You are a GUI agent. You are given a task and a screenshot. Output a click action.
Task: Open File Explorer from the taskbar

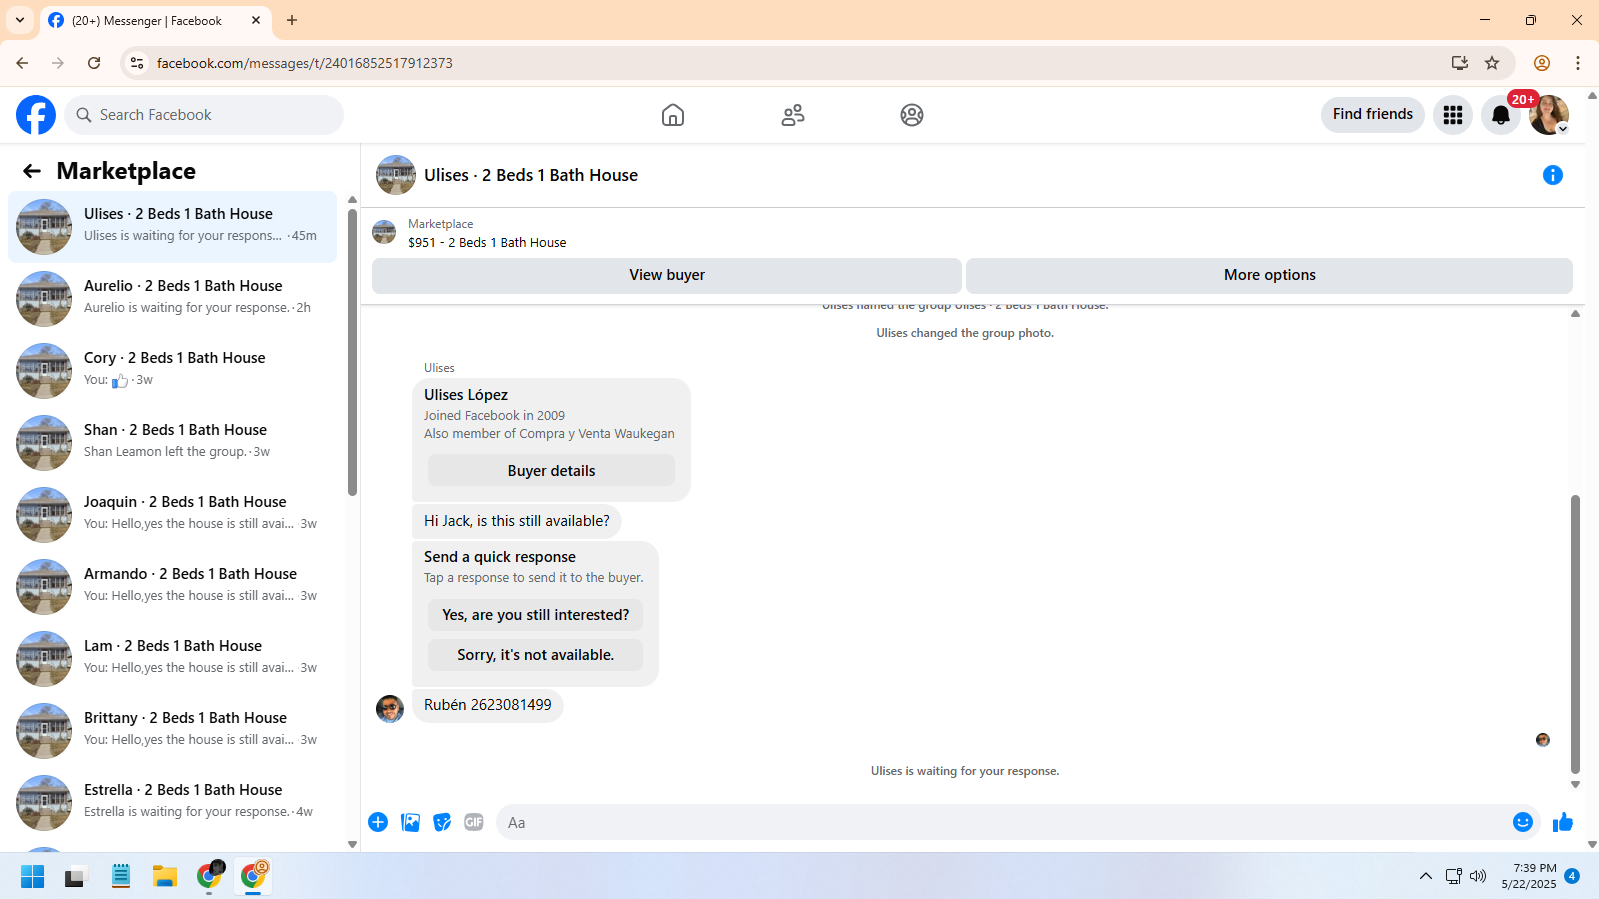(x=165, y=876)
